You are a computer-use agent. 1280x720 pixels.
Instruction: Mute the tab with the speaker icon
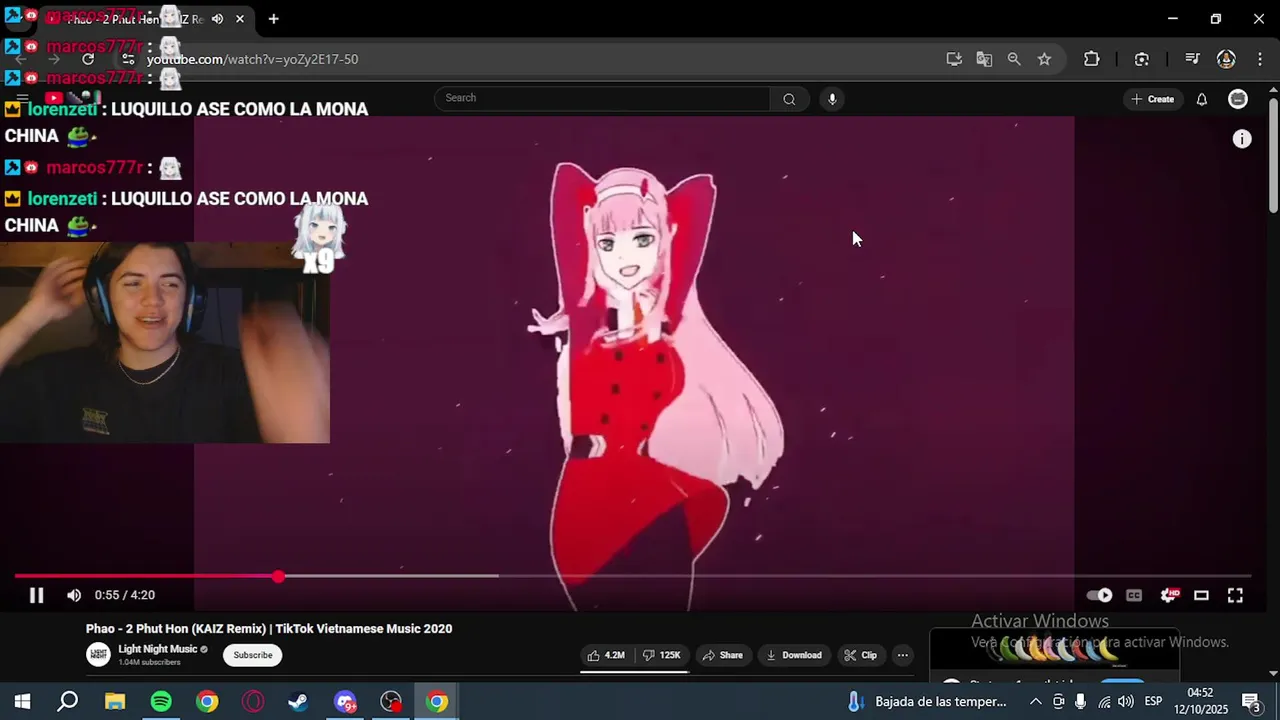pos(217,19)
